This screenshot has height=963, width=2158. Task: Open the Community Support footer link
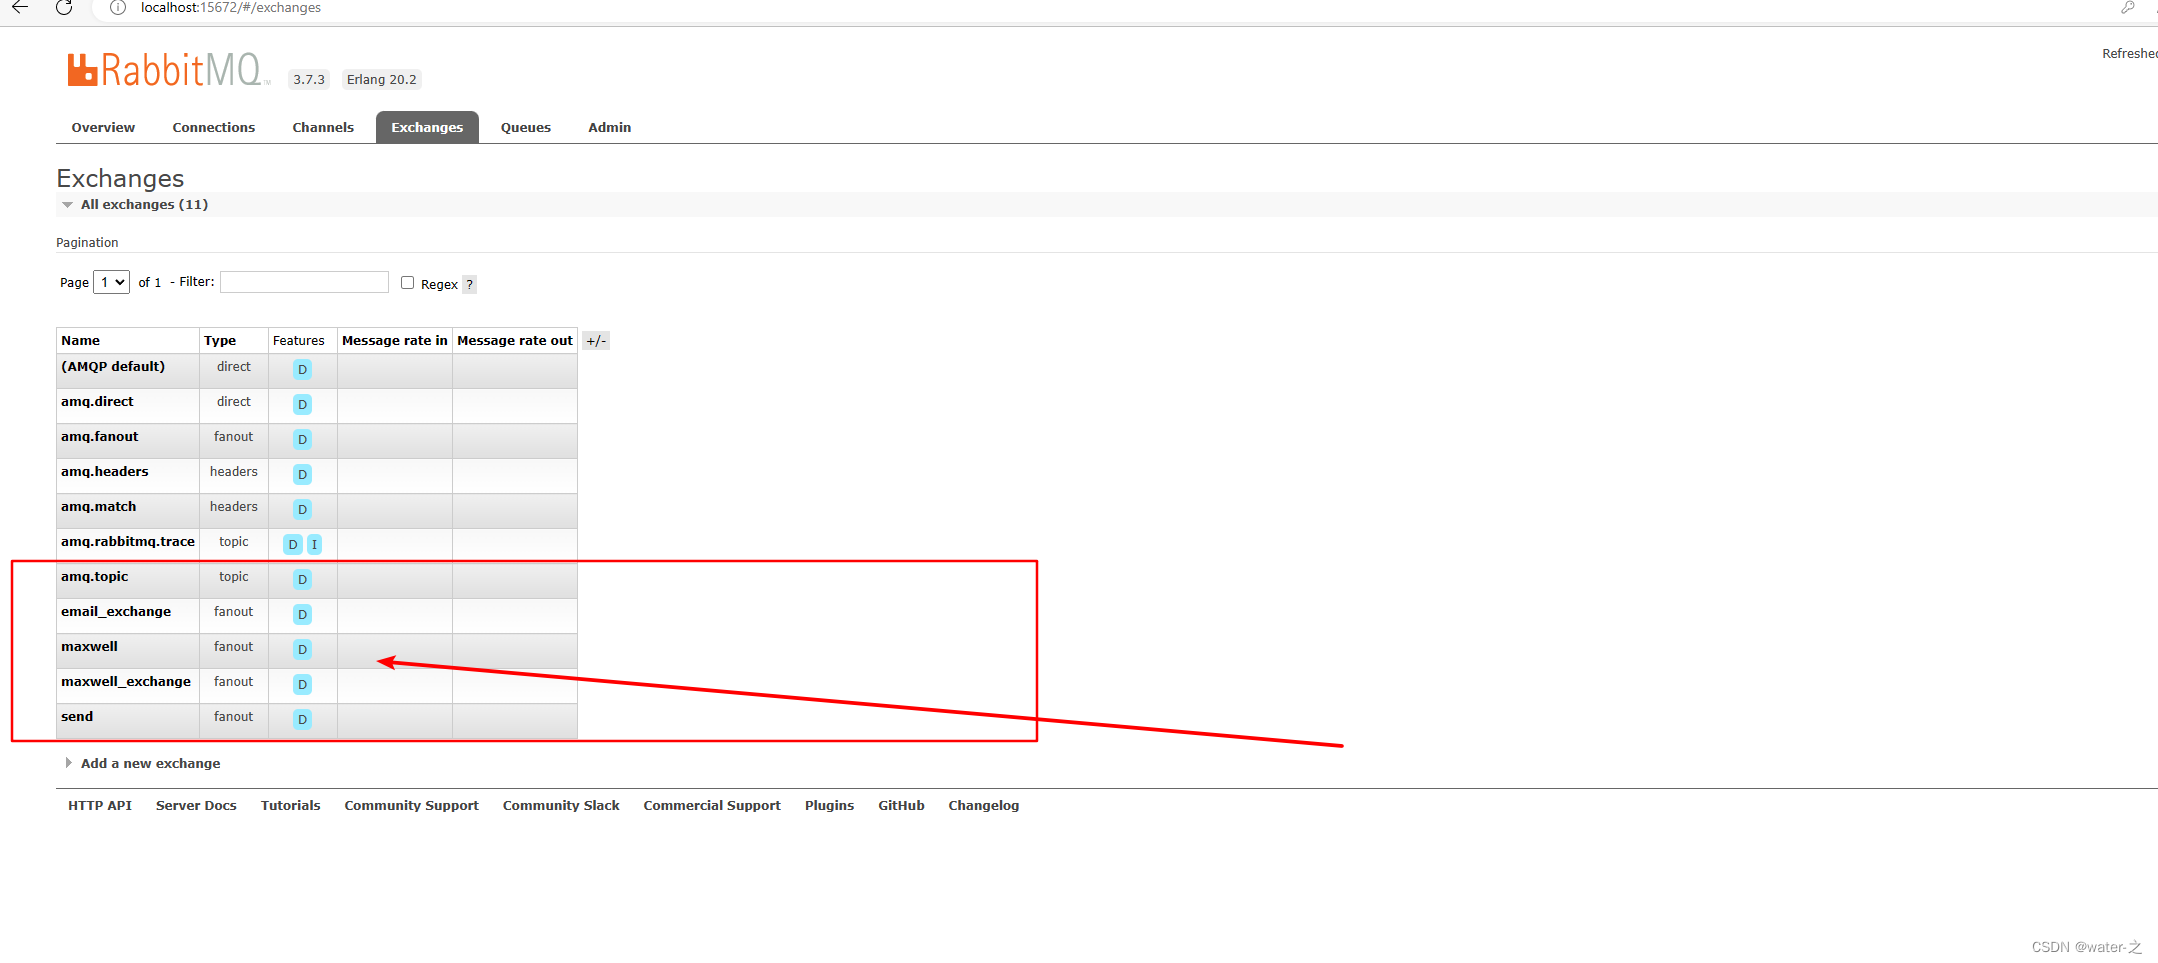(412, 806)
